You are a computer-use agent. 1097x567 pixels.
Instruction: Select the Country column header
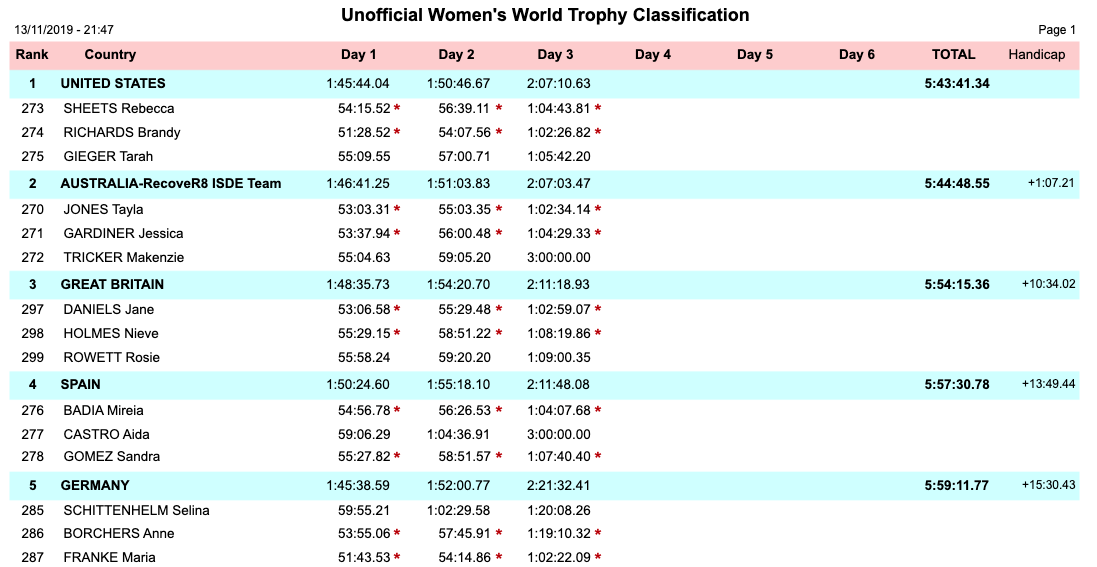coord(110,55)
